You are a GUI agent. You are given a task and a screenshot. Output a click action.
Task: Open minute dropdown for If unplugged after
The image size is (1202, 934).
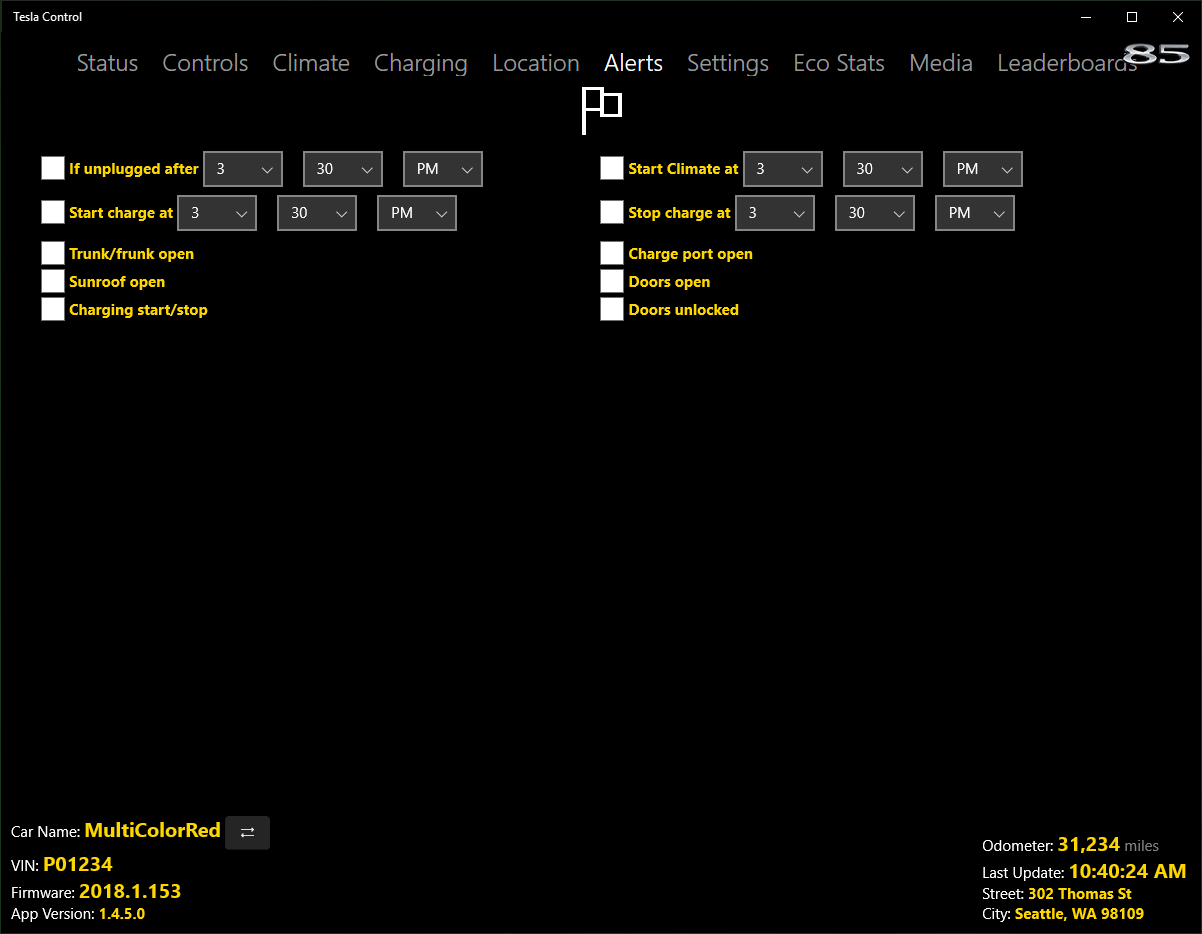(343, 169)
